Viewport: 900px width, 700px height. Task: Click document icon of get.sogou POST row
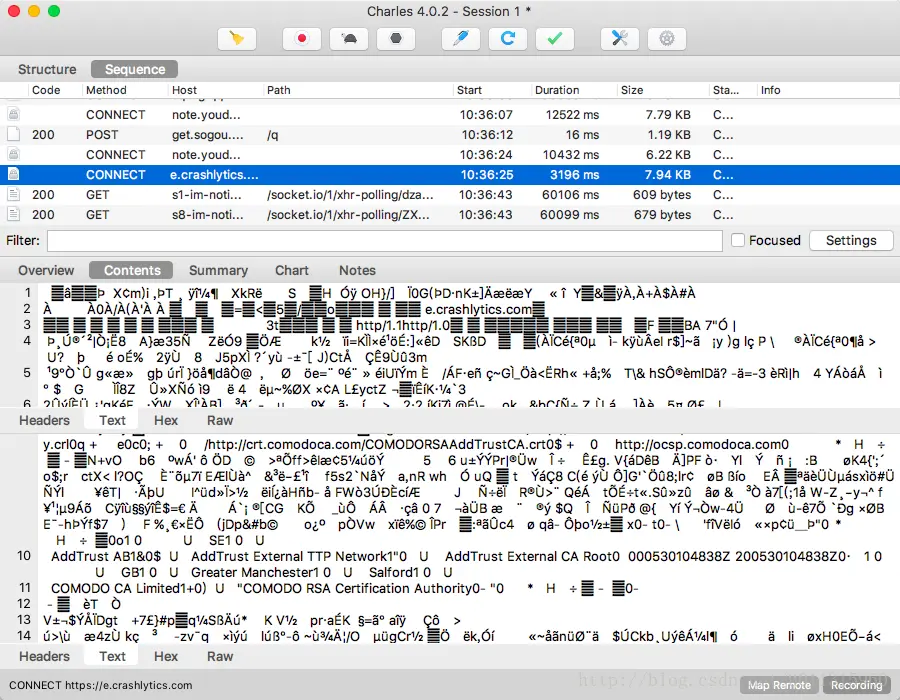pyautogui.click(x=14, y=134)
